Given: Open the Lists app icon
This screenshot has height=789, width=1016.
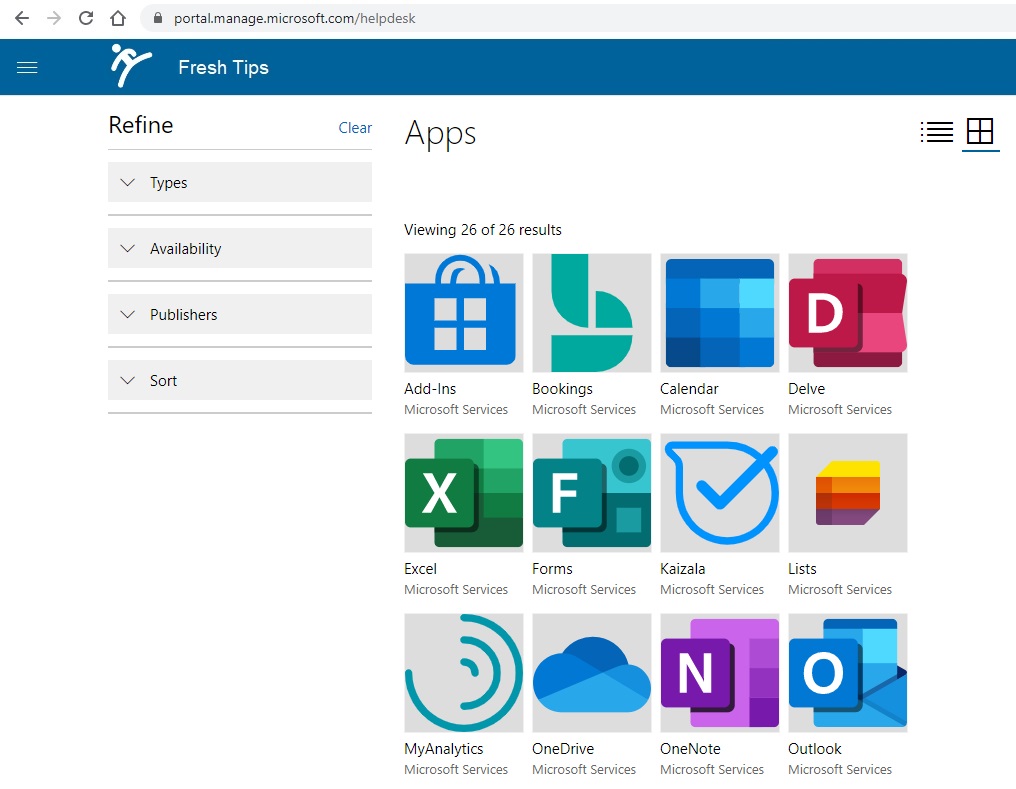Looking at the screenshot, I should point(848,493).
